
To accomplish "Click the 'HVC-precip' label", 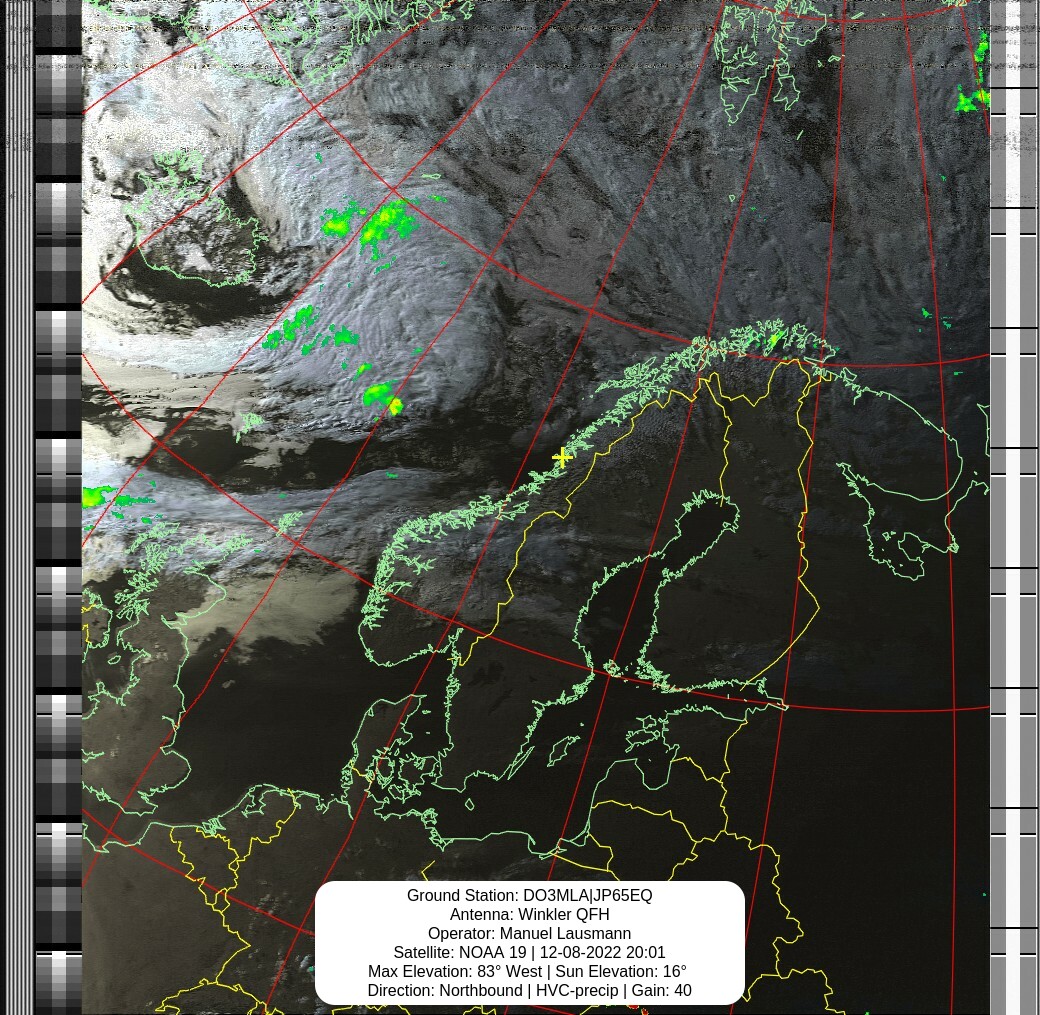I will pyautogui.click(x=577, y=990).
